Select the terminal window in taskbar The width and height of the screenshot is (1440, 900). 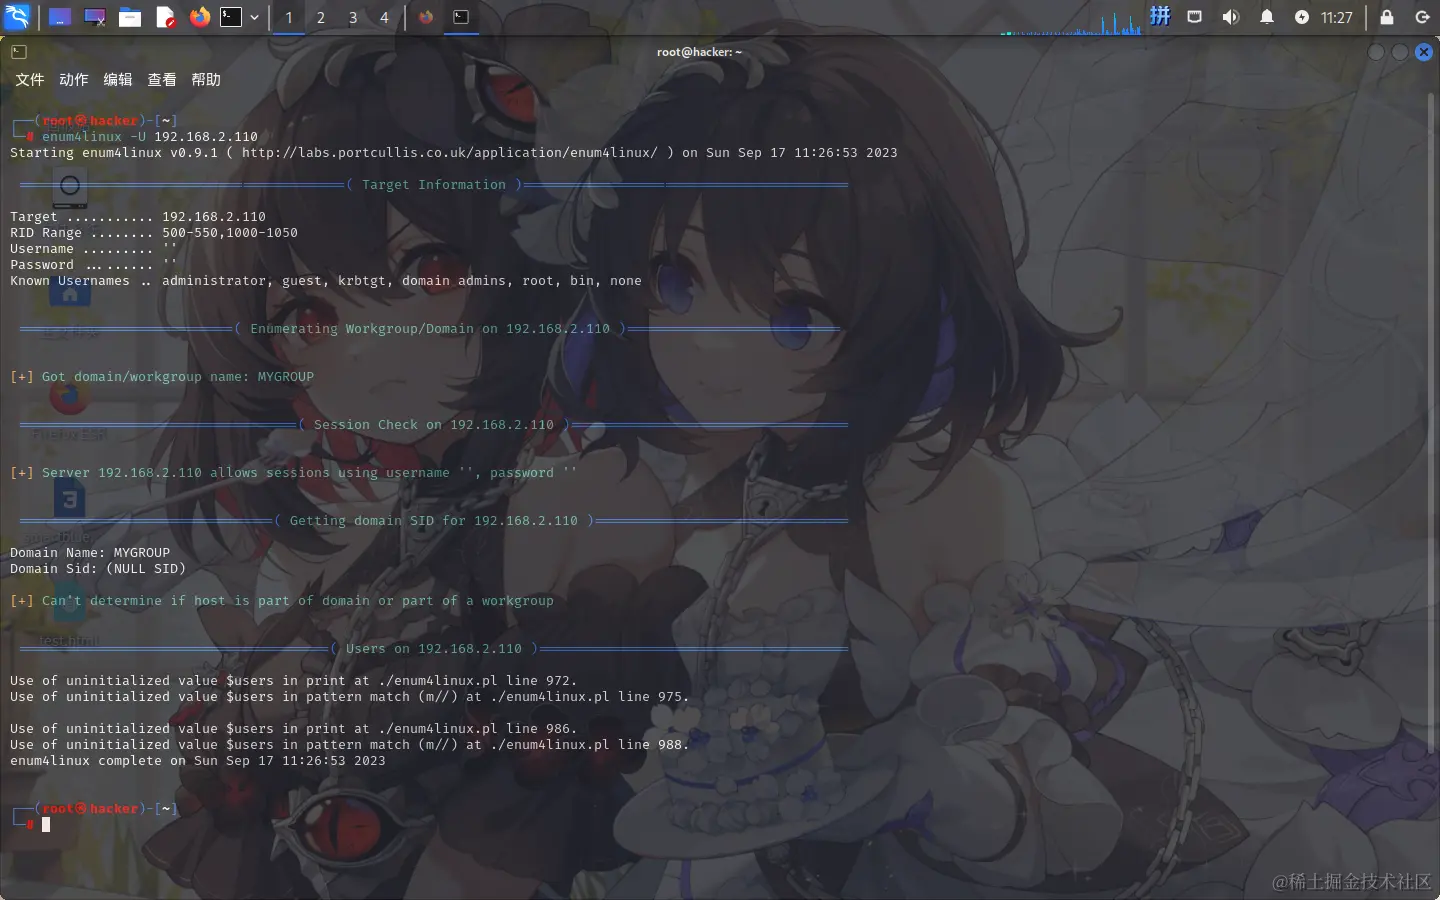(x=461, y=17)
